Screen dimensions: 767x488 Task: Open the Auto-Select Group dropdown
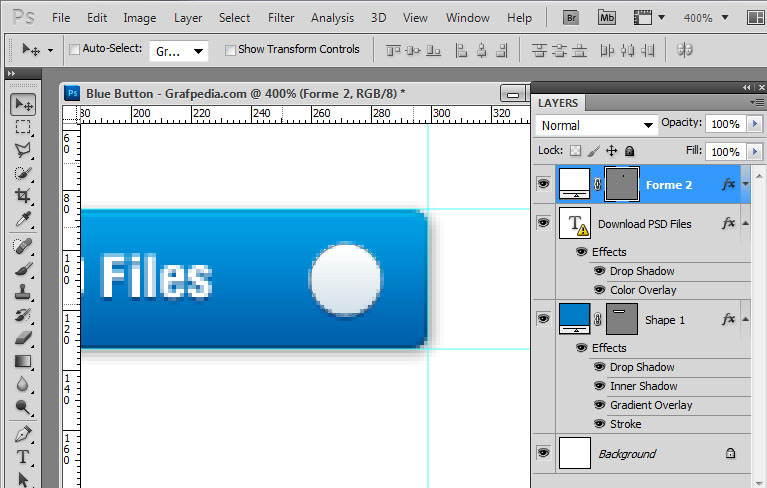179,51
